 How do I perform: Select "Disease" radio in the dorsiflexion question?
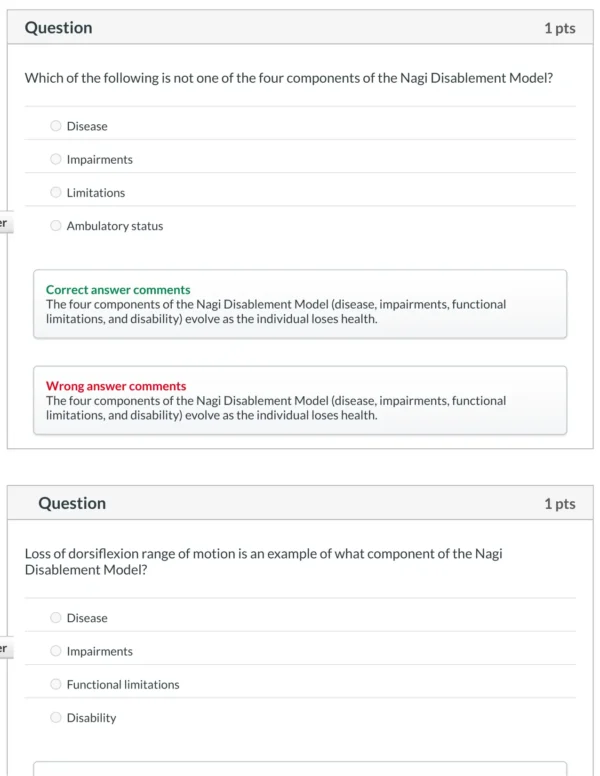pyautogui.click(x=56, y=618)
